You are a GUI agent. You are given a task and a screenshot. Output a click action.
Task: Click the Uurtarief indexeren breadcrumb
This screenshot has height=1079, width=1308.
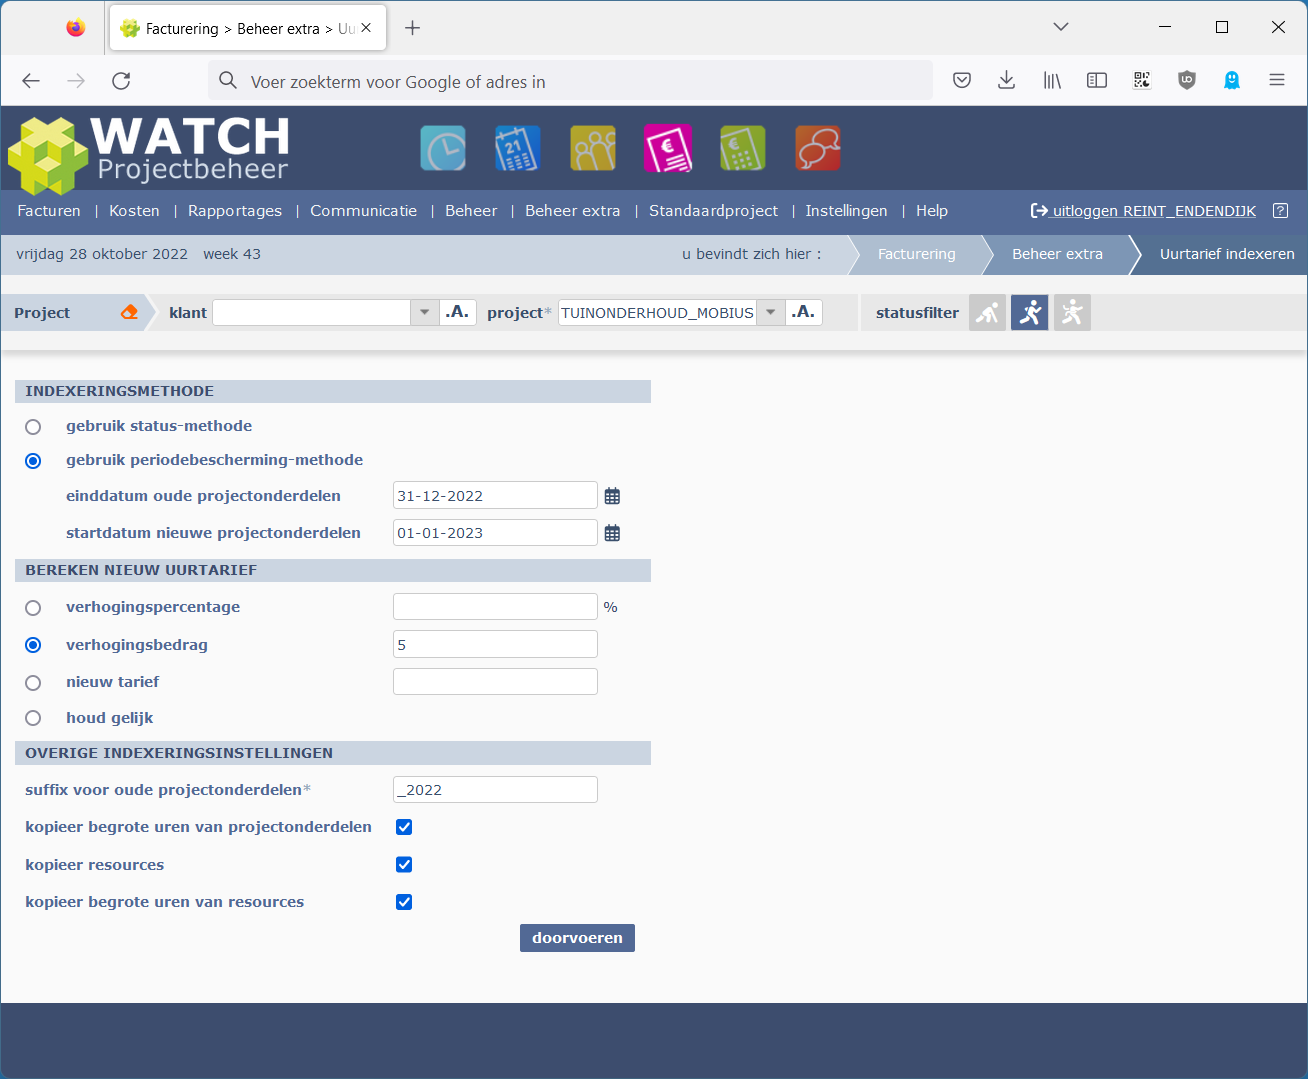coord(1227,254)
